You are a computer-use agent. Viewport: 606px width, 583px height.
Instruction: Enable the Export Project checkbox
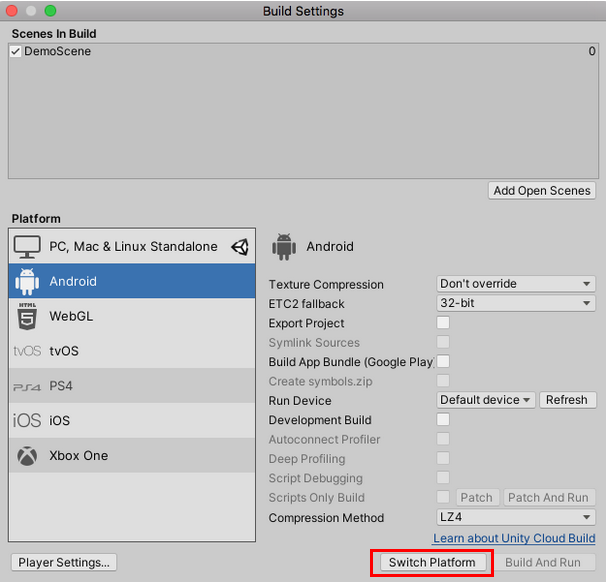pos(443,322)
